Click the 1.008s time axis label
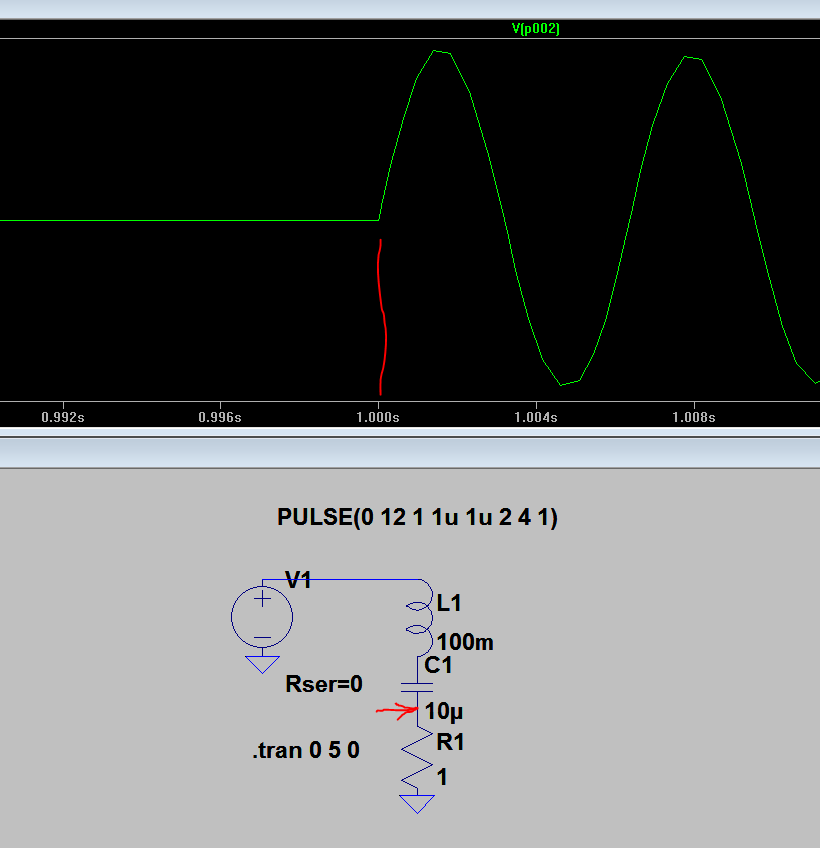 [694, 417]
